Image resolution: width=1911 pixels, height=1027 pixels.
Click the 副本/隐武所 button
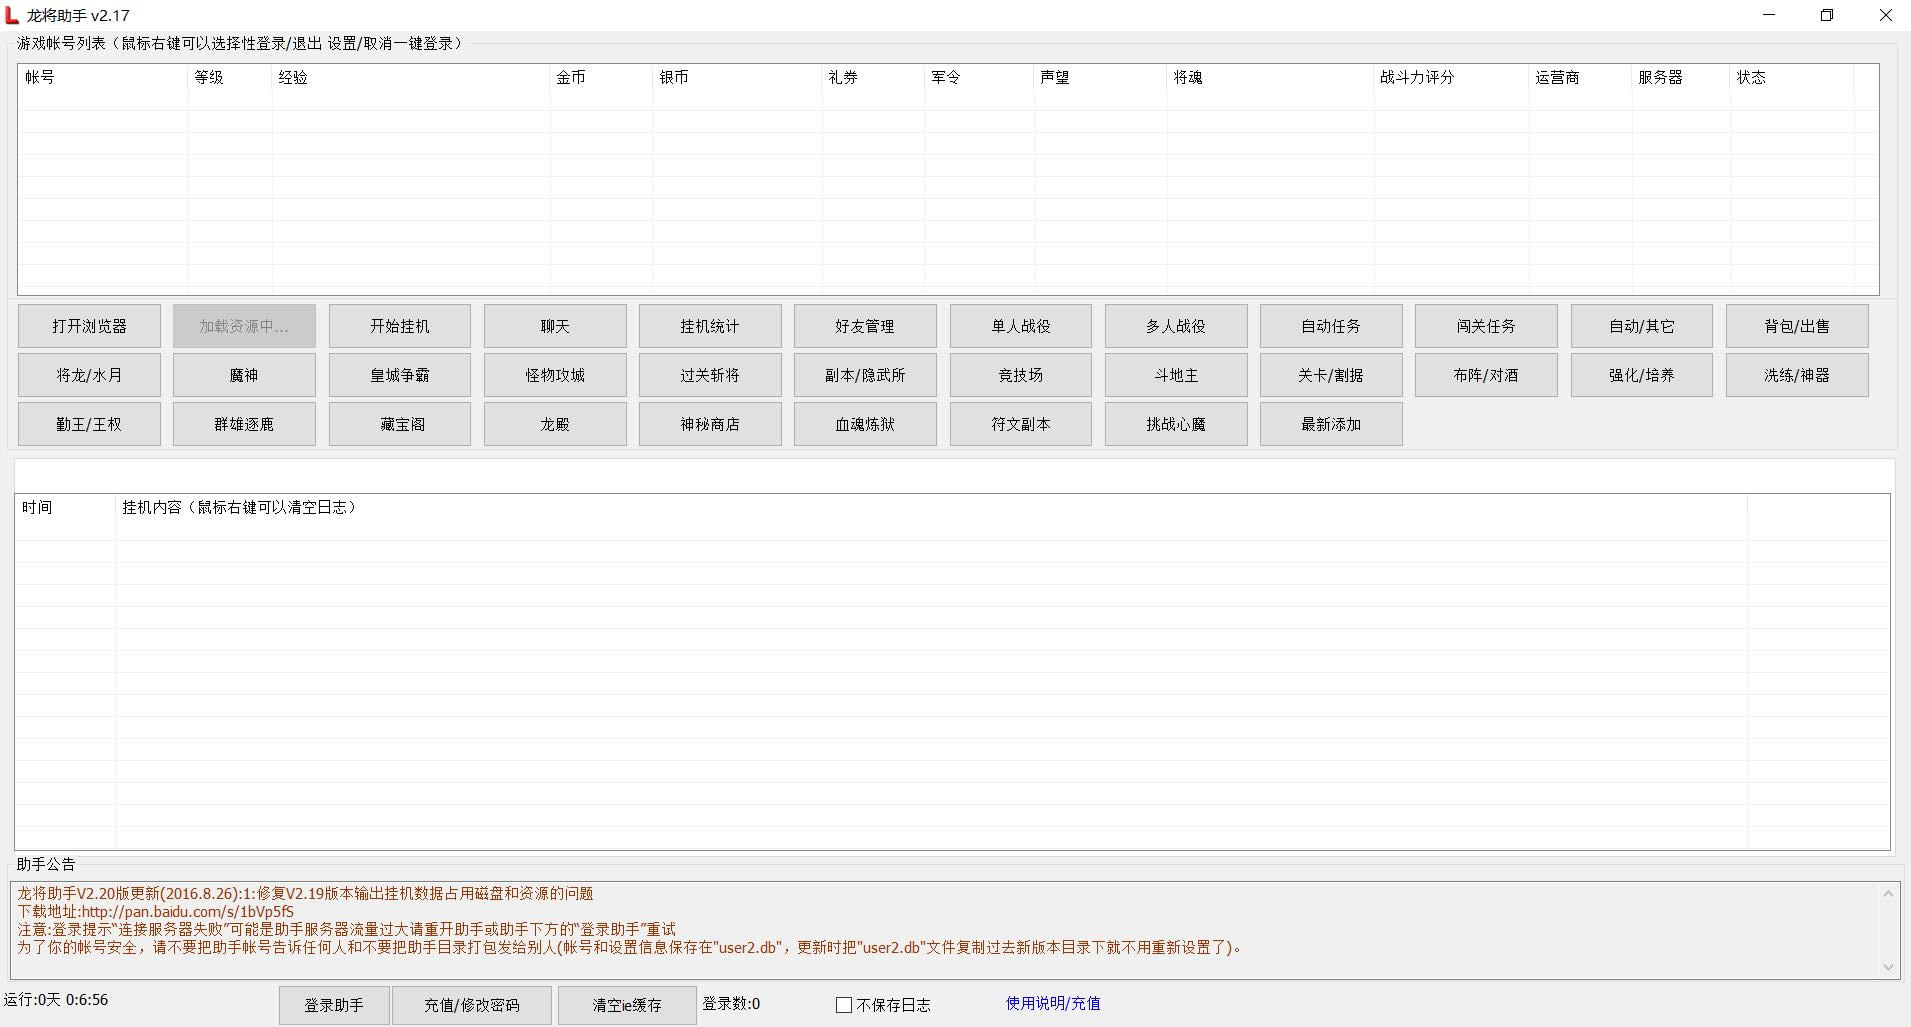point(865,375)
